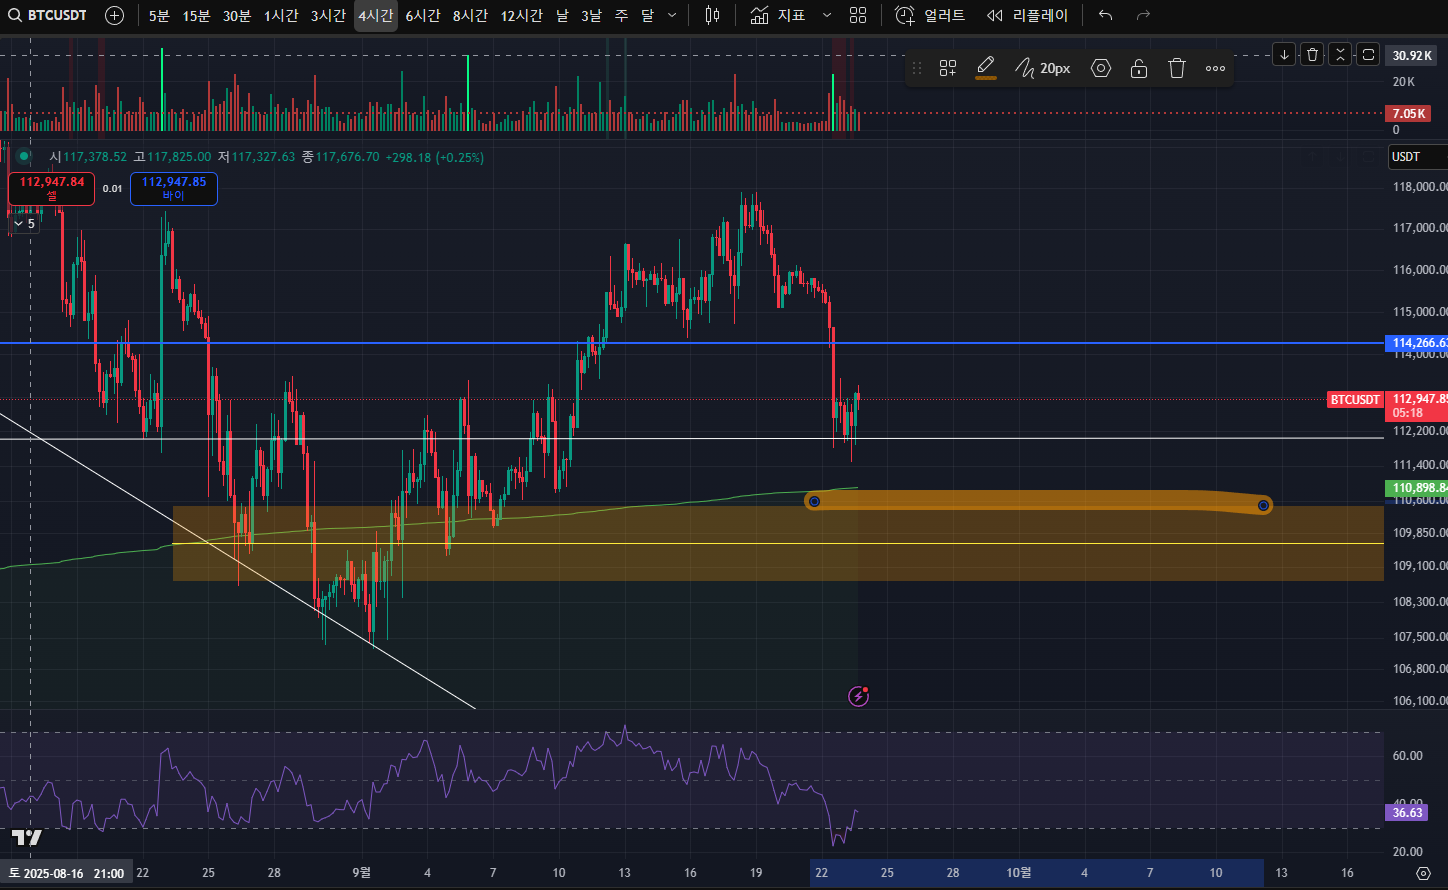Maximize the volume pane
1448x890 pixels.
point(1368,54)
